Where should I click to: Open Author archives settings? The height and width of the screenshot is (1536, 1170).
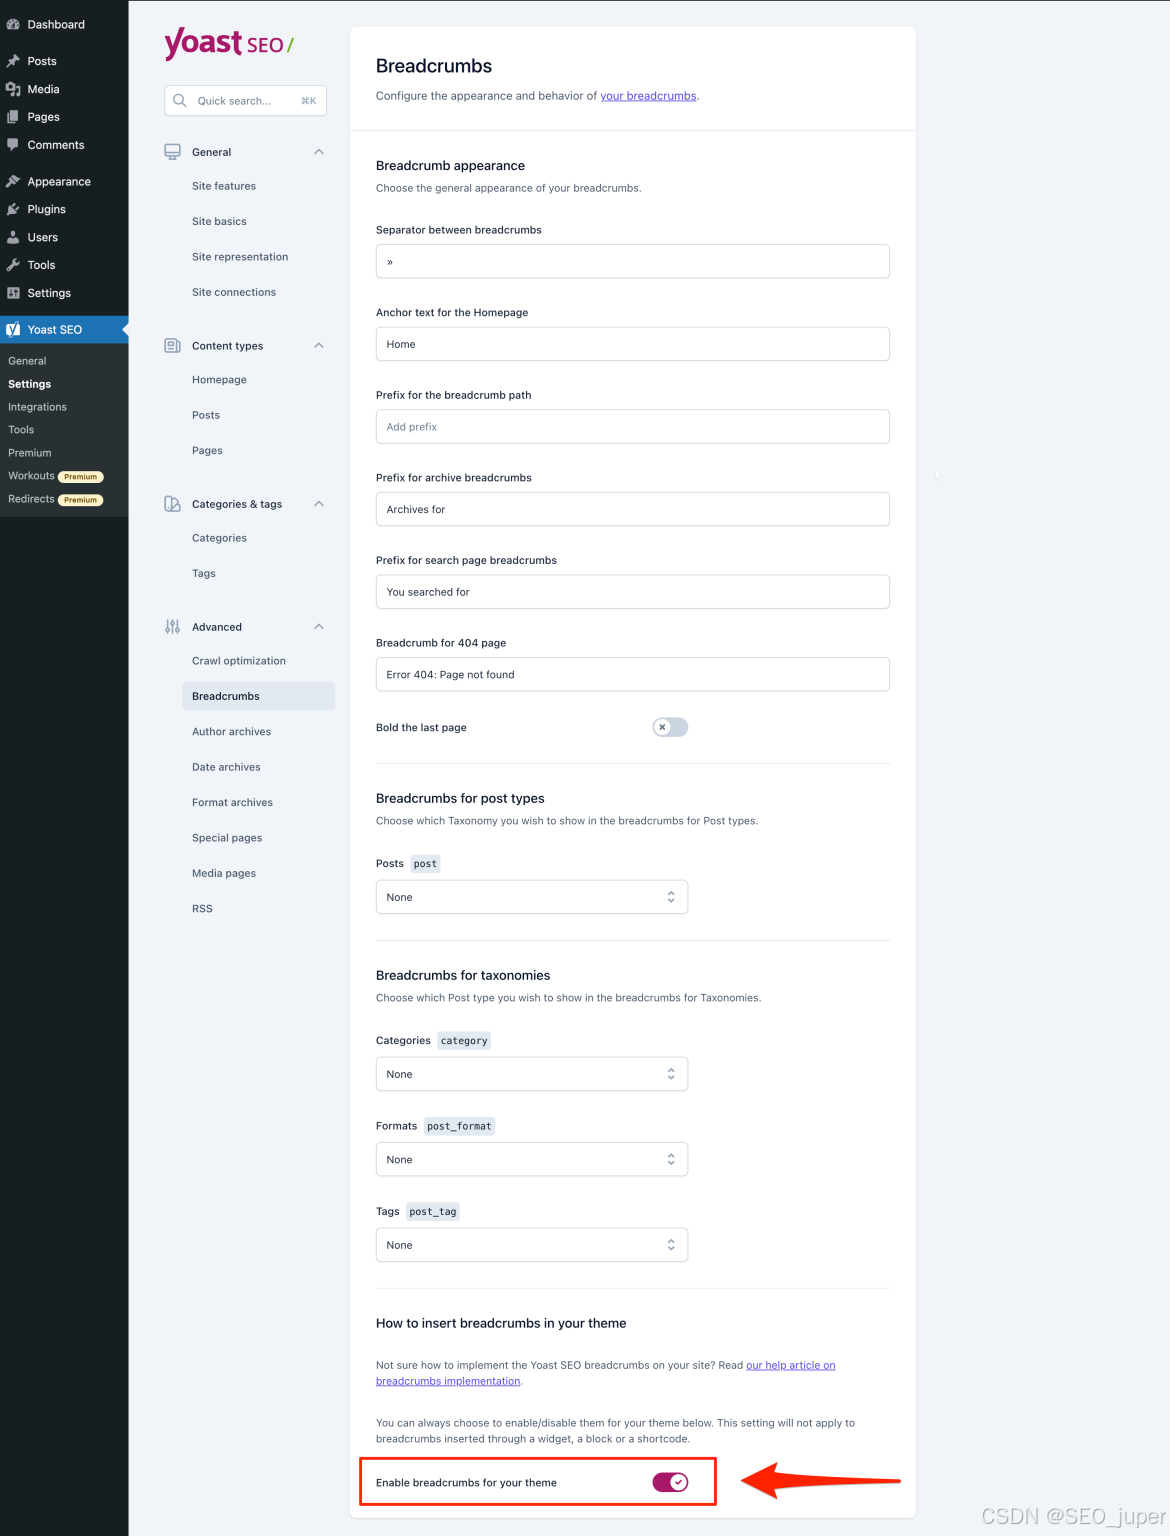[x=231, y=732]
